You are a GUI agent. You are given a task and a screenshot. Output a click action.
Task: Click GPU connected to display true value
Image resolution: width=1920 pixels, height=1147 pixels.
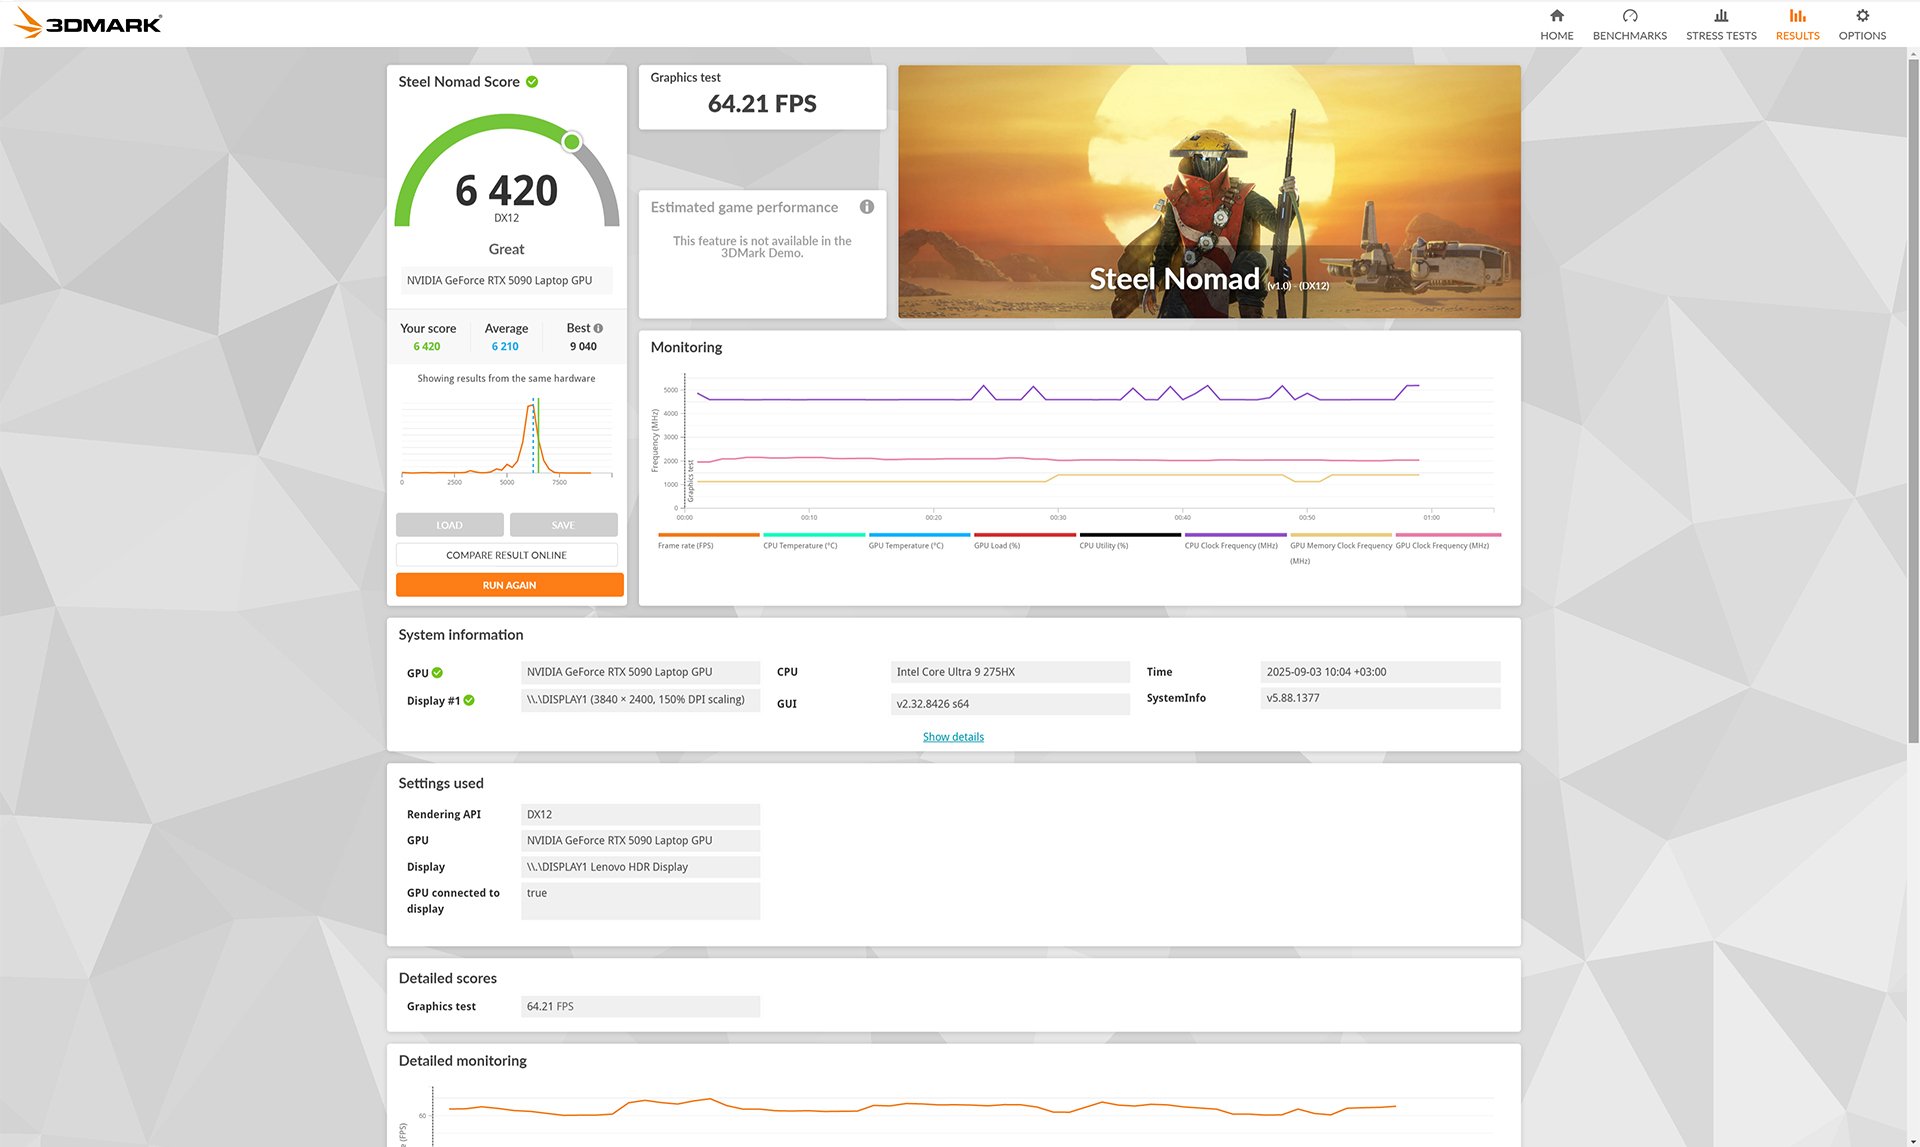640,901
